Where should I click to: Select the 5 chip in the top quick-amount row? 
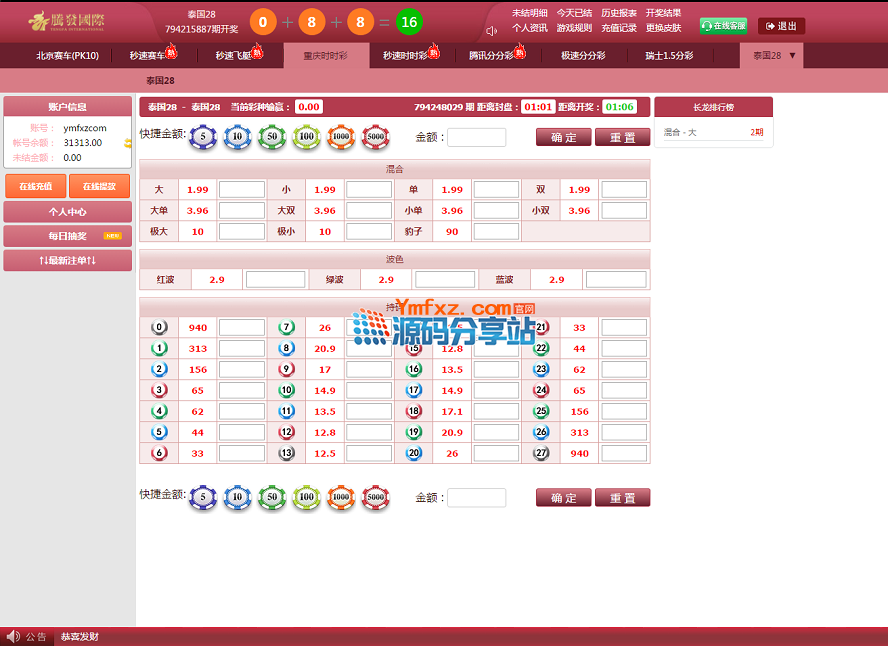pos(203,137)
